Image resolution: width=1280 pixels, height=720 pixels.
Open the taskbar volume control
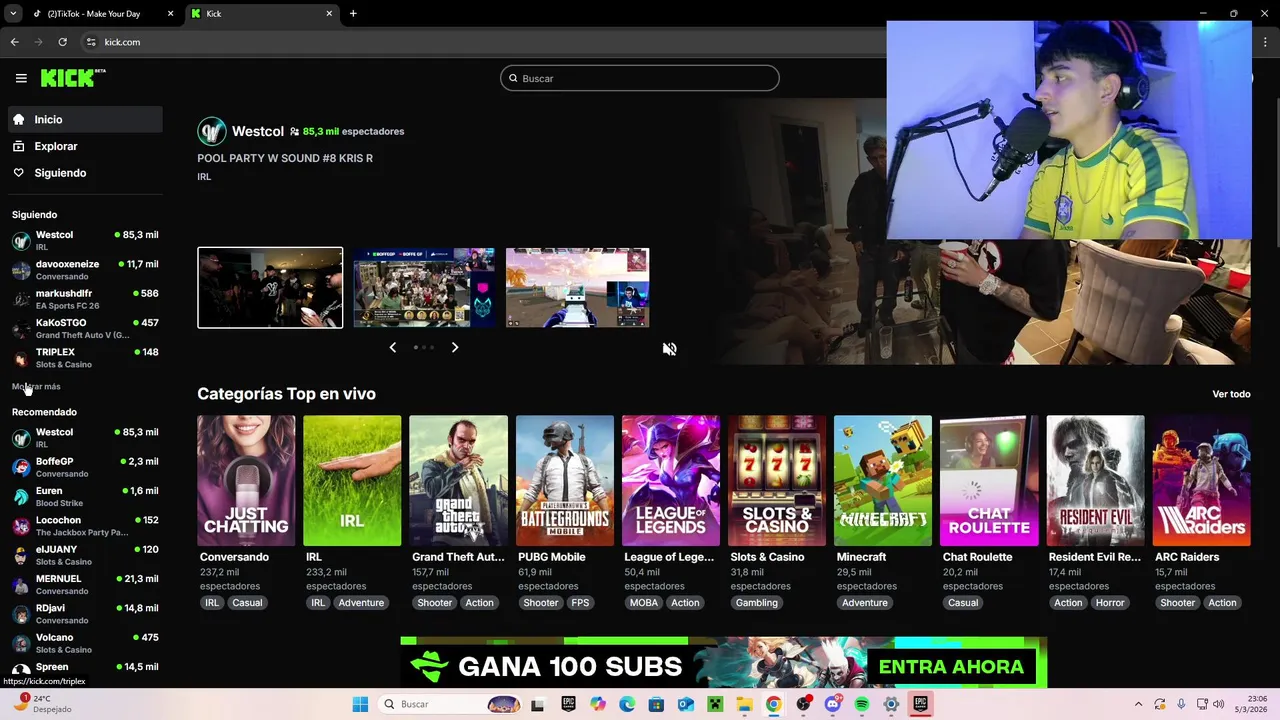1219,704
